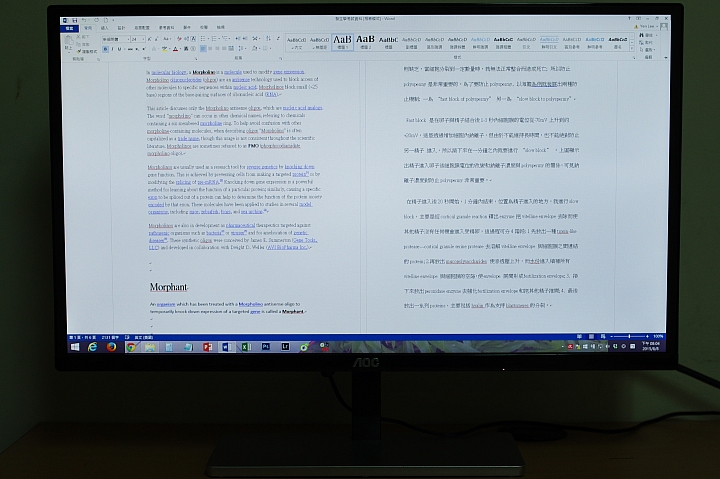Image resolution: width=720 pixels, height=479 pixels.
Task: Apply the red font color
Action: [175, 49]
